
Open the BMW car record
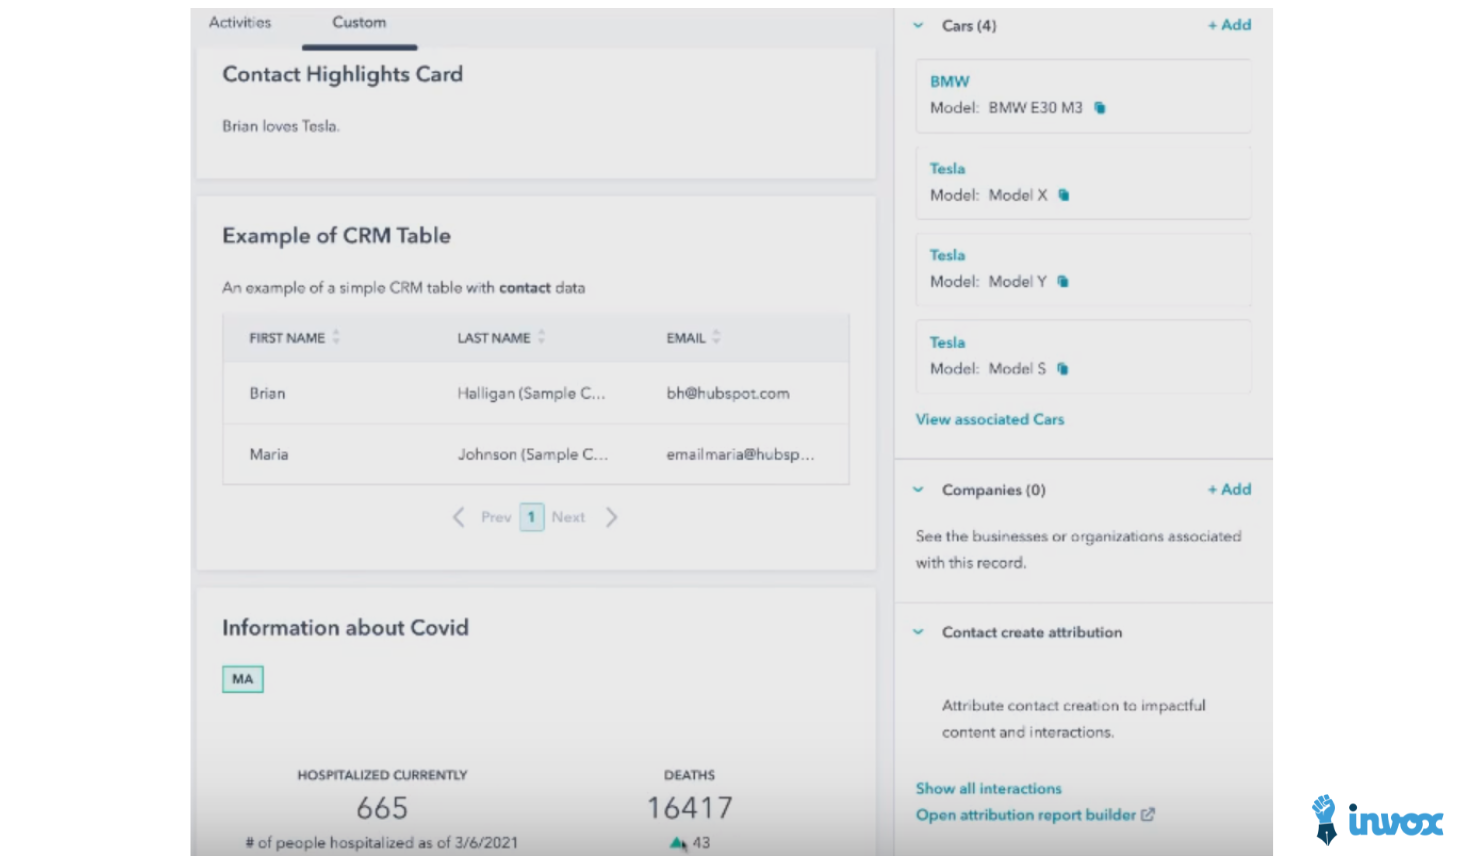[950, 81]
